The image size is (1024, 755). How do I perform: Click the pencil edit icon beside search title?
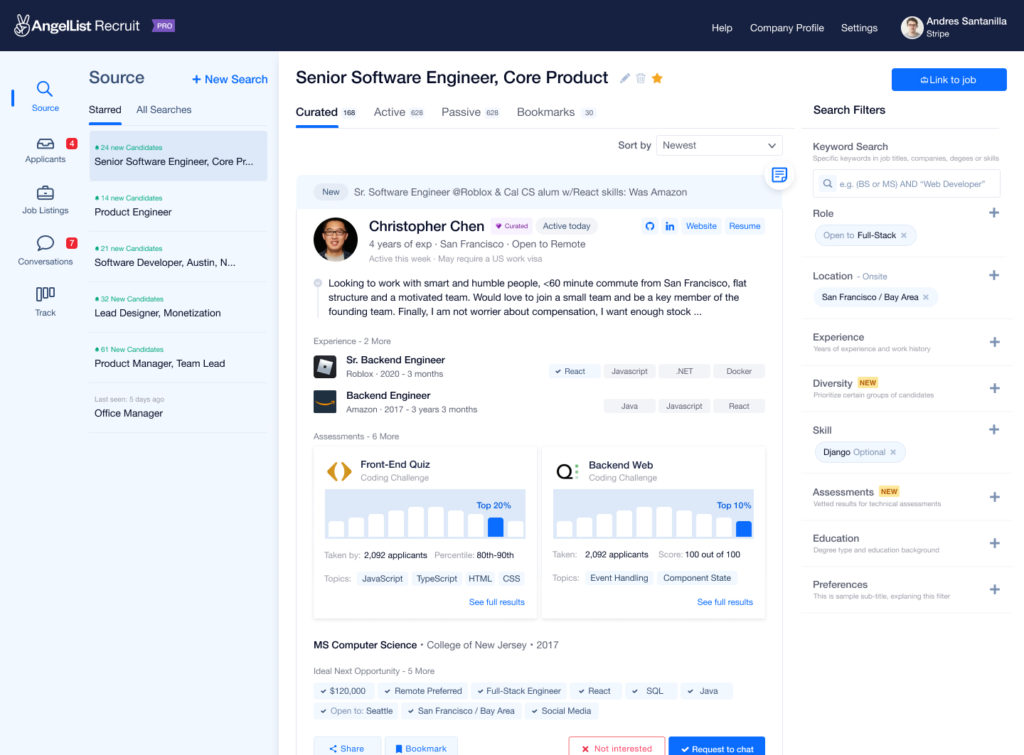625,79
